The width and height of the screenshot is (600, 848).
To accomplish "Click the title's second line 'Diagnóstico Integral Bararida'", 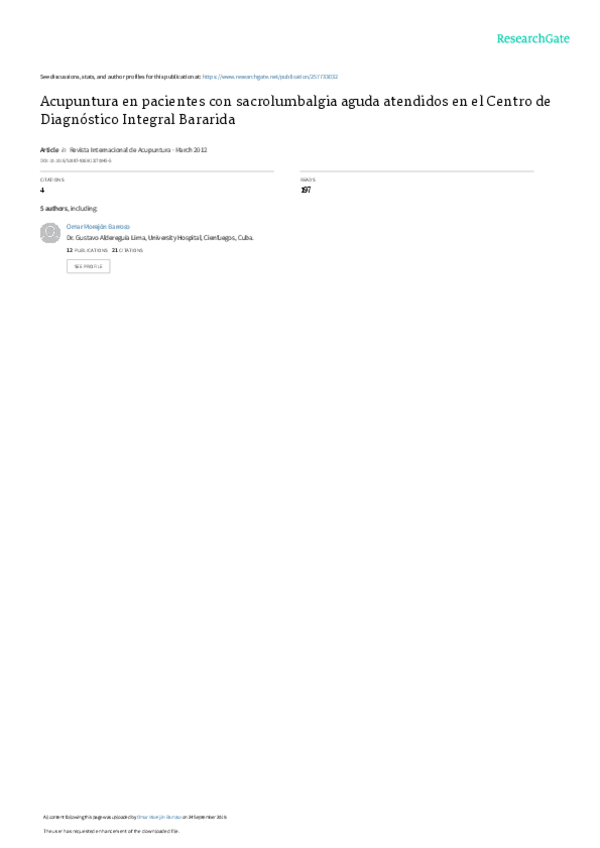I will click(138, 120).
